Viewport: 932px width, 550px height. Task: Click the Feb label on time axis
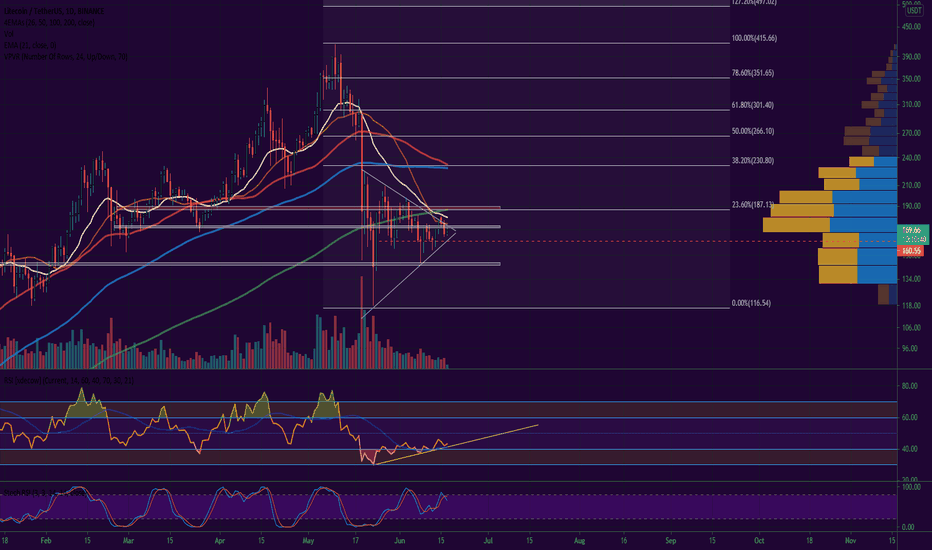(46, 541)
